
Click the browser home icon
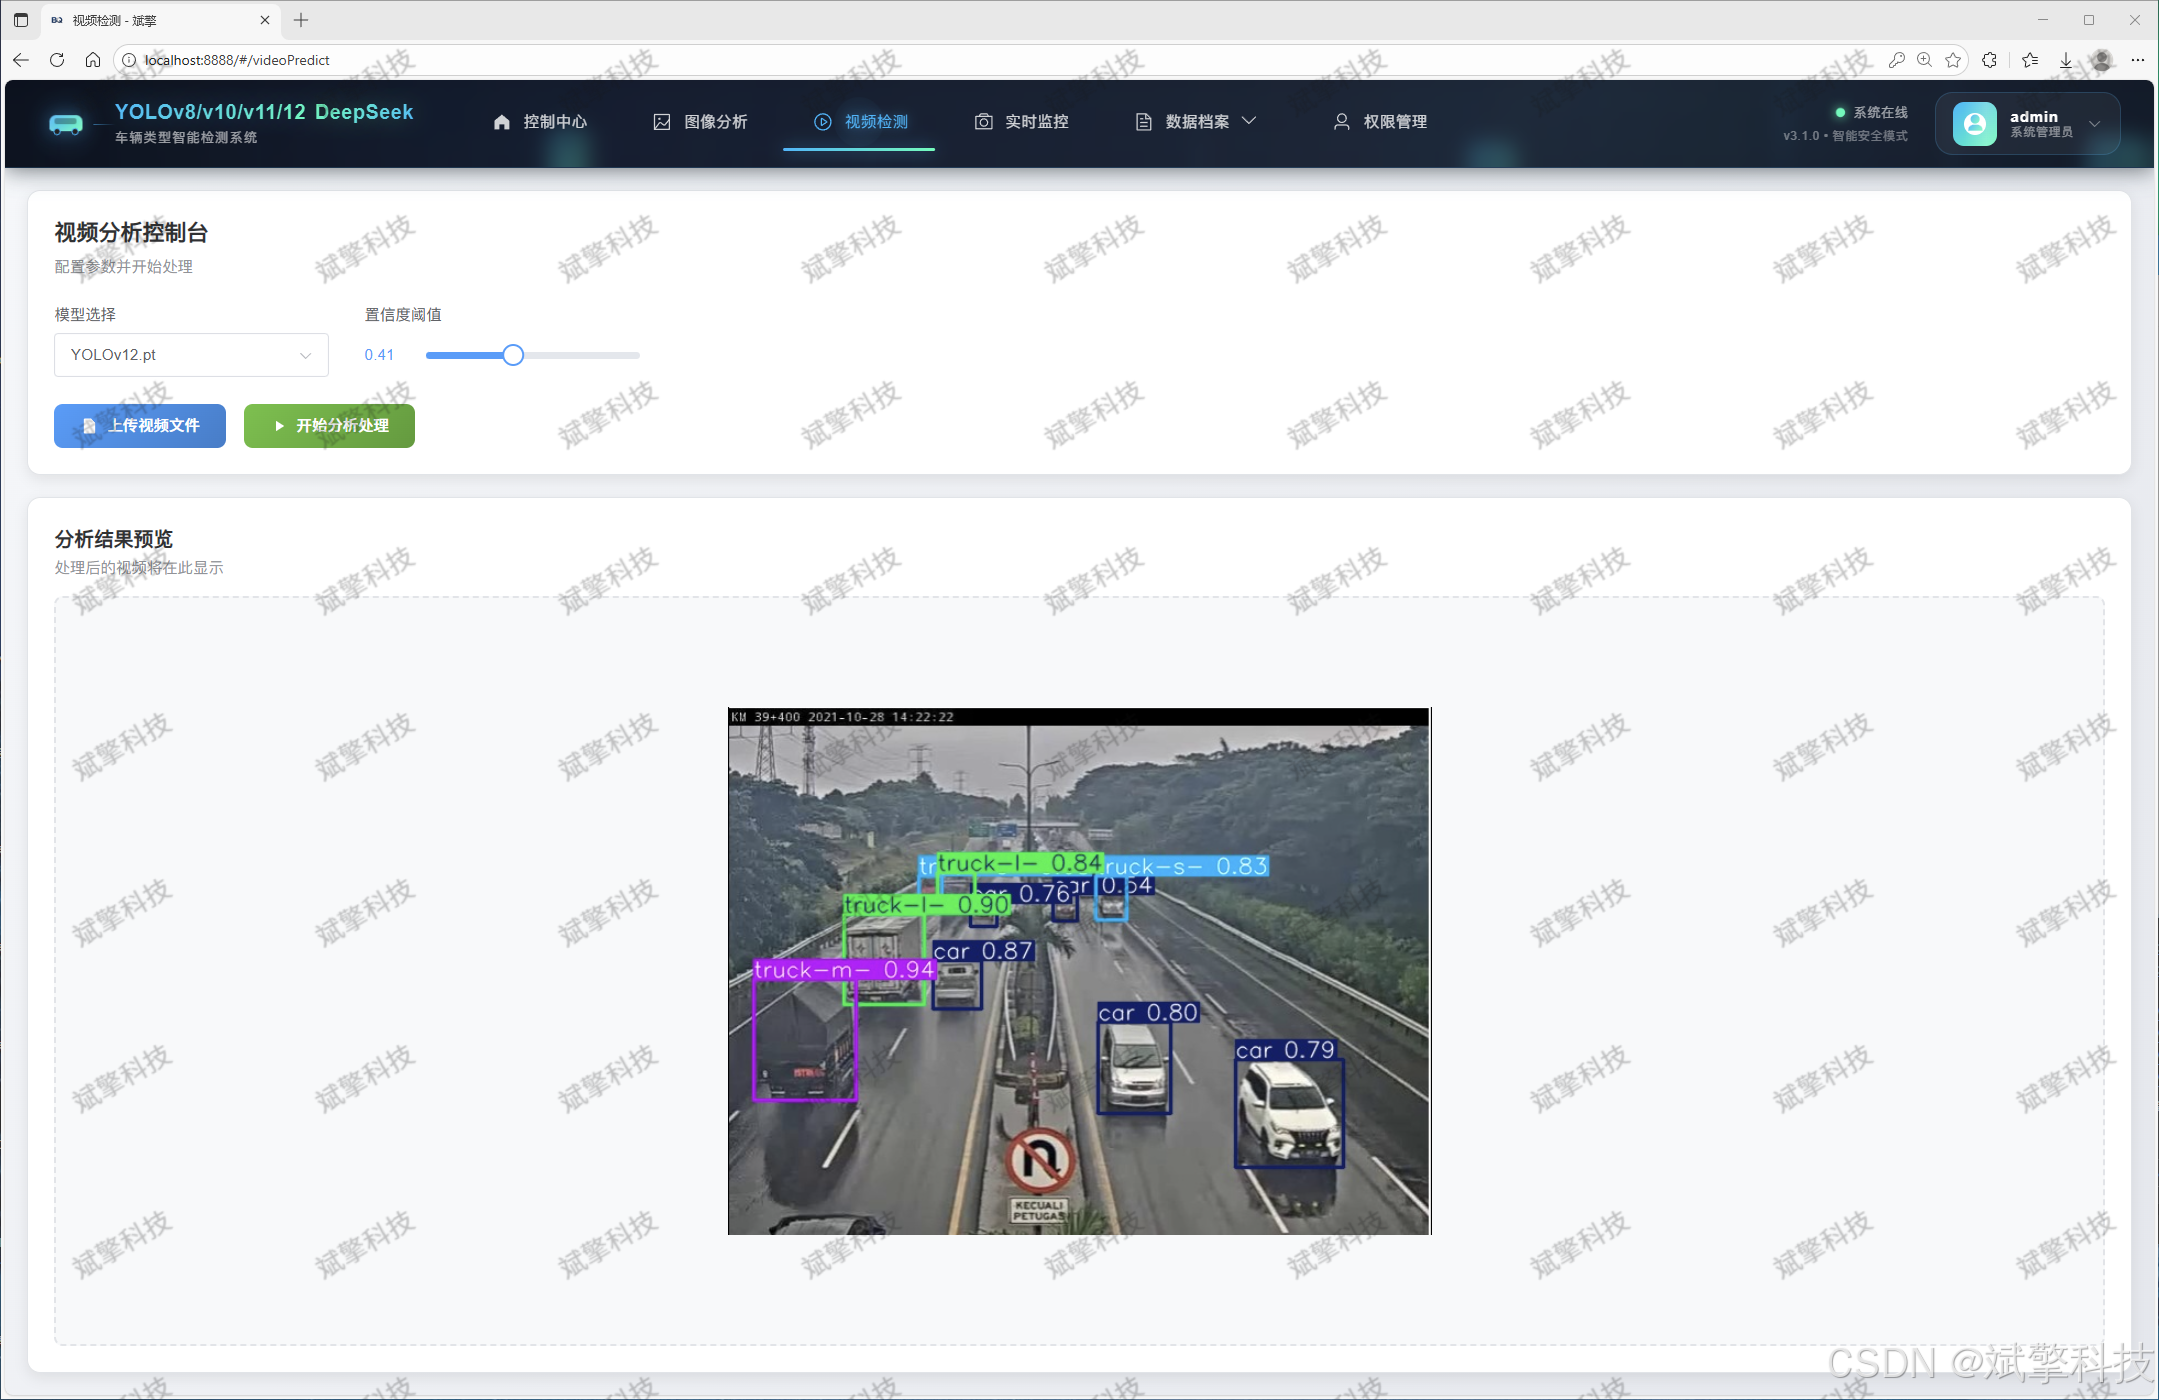point(93,60)
